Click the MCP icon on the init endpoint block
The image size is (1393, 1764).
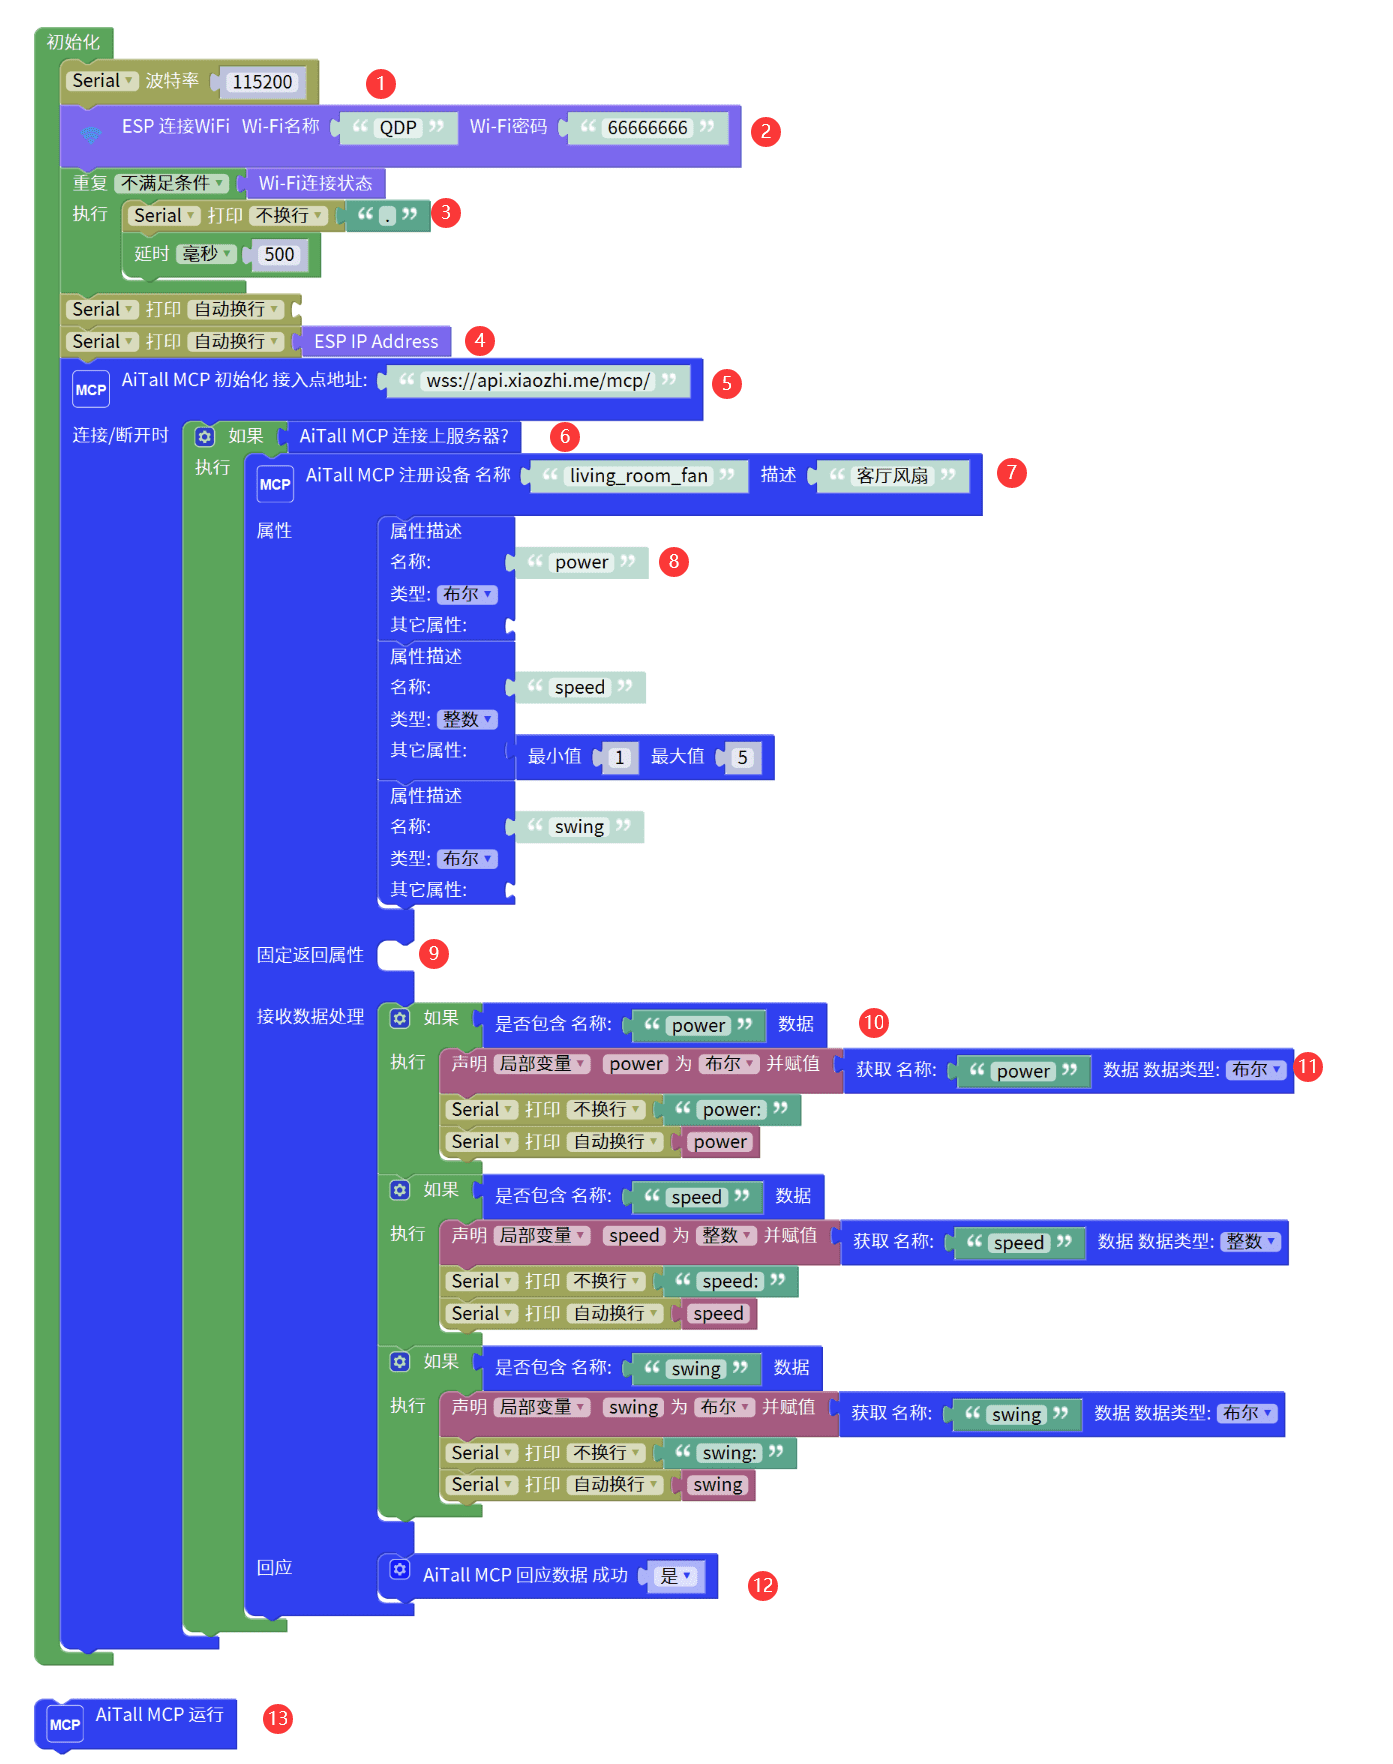pyautogui.click(x=91, y=389)
